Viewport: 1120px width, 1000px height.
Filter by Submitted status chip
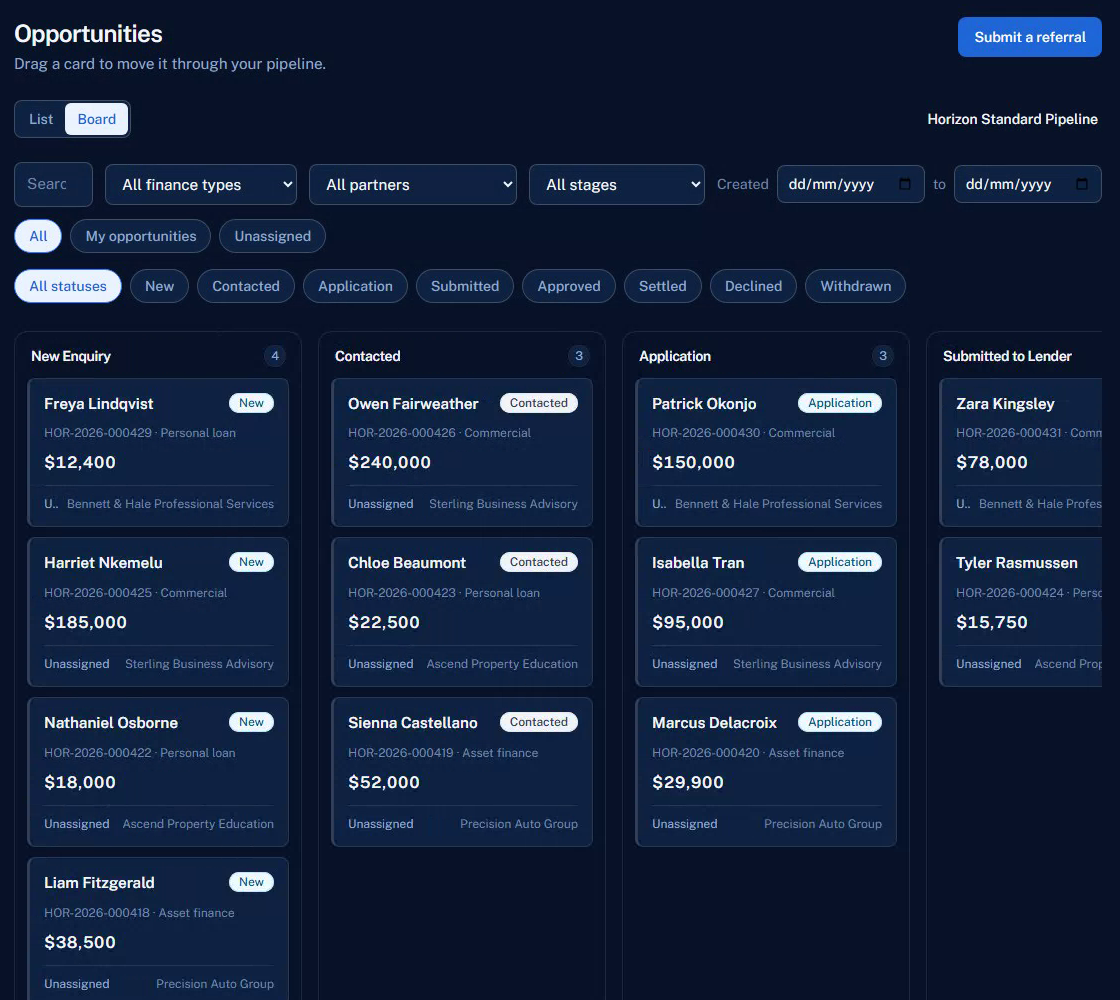pyautogui.click(x=465, y=286)
